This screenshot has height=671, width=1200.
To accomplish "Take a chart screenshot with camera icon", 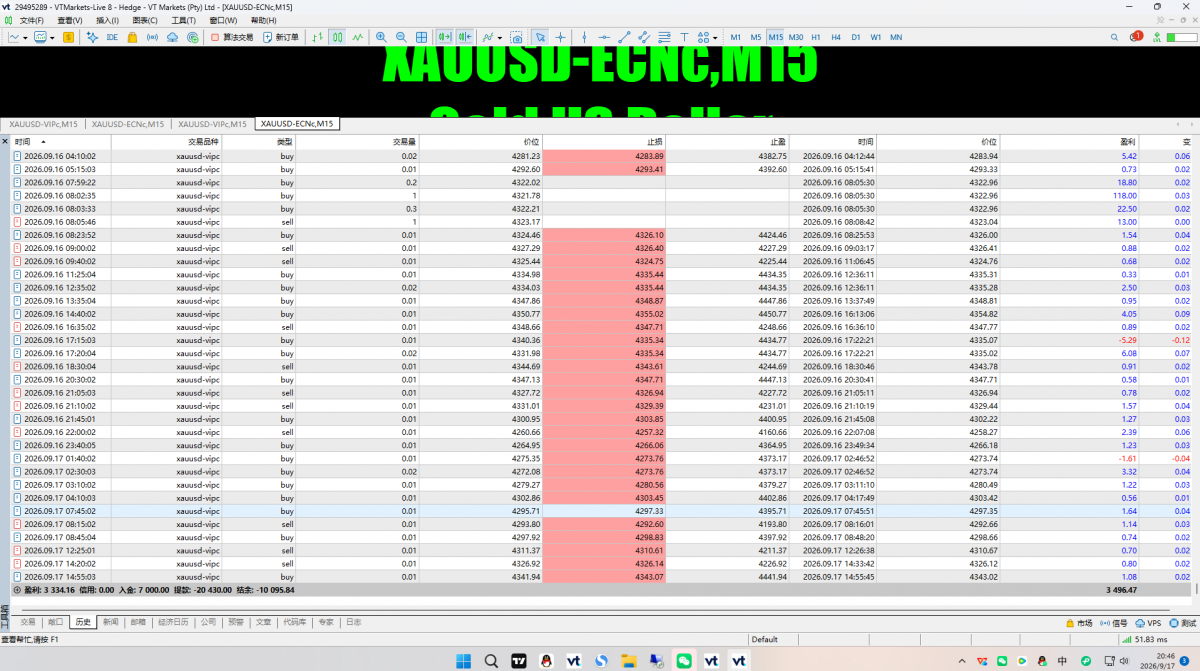I will [517, 37].
